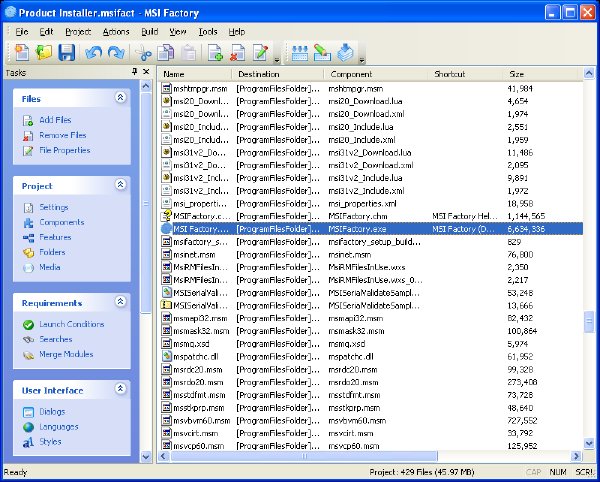
Task: Open the Edit menu
Action: pyautogui.click(x=46, y=32)
